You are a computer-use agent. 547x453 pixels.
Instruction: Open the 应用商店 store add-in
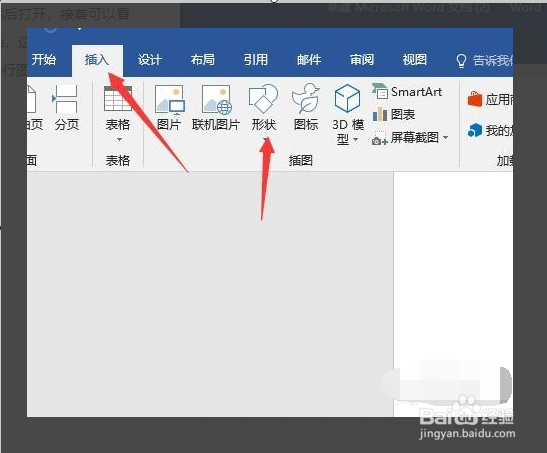coord(490,100)
